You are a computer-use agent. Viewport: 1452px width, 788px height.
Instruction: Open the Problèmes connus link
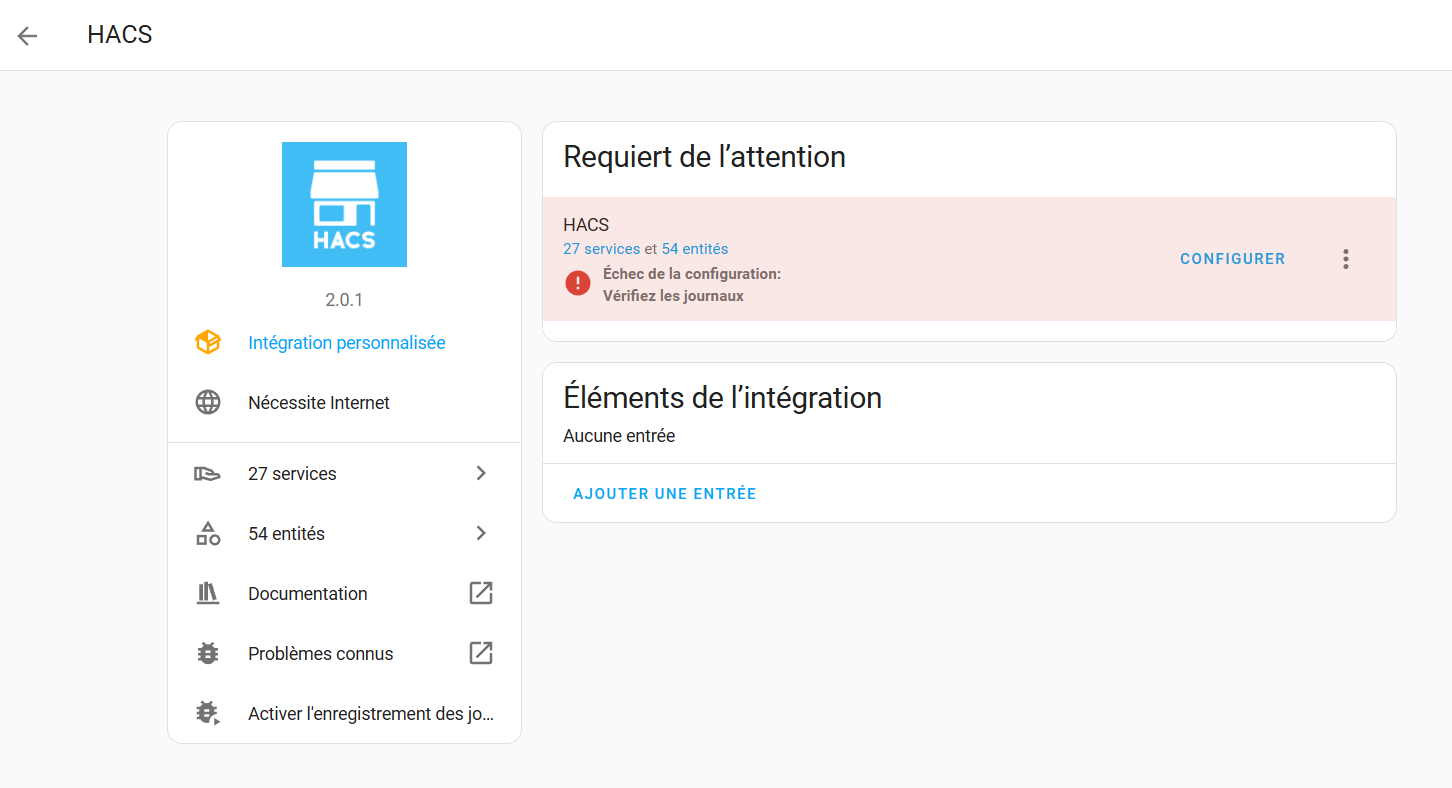coord(344,653)
